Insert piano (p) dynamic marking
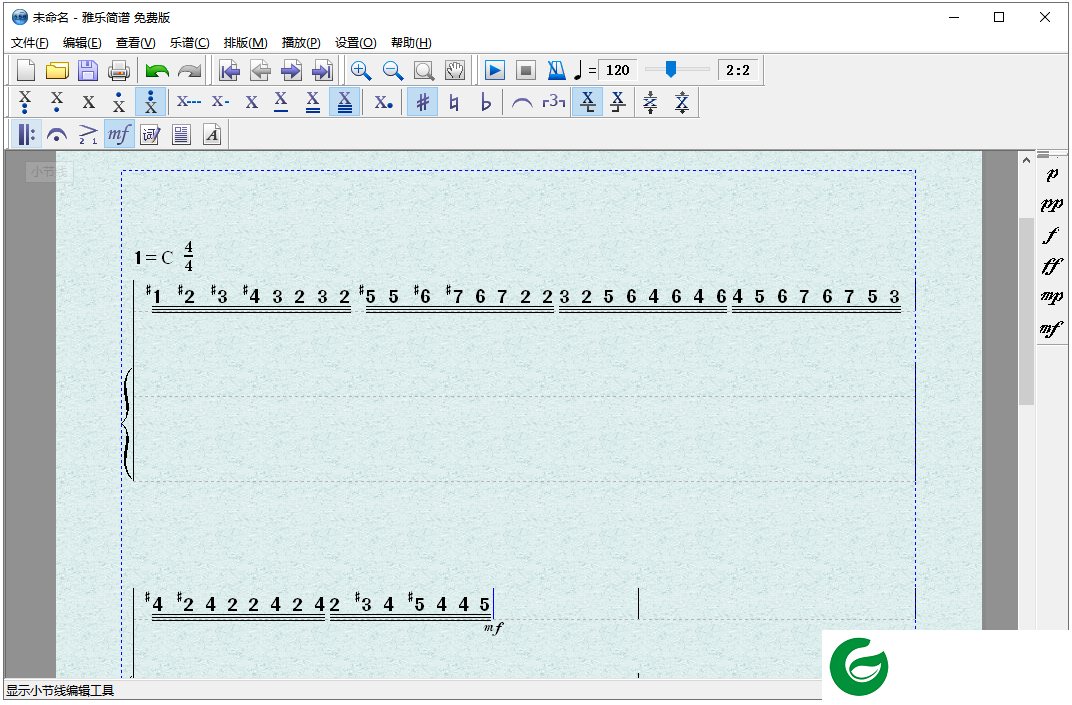The width and height of the screenshot is (1072, 705). 1052,175
